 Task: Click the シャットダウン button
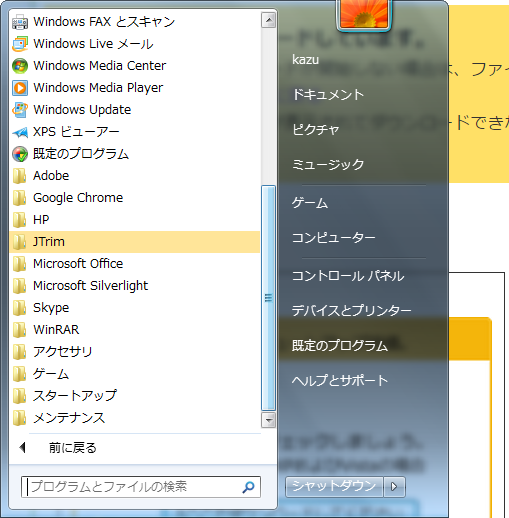click(x=334, y=487)
